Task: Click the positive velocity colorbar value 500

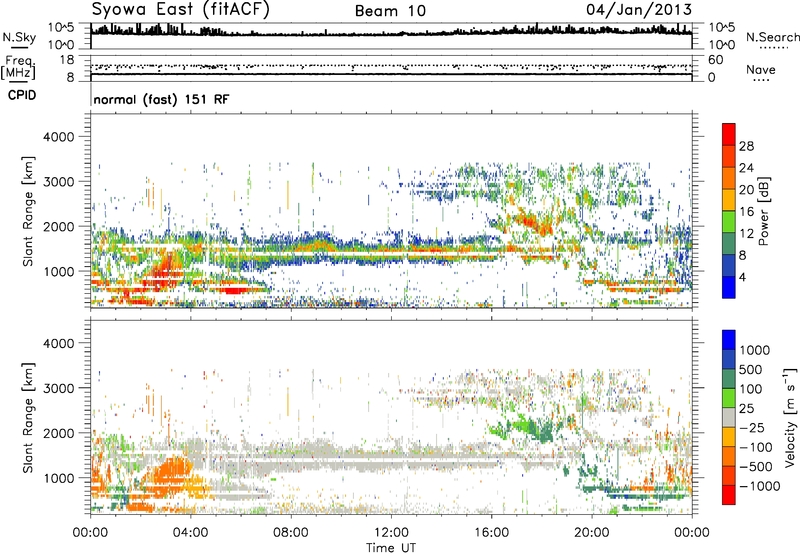Action: 751,369
